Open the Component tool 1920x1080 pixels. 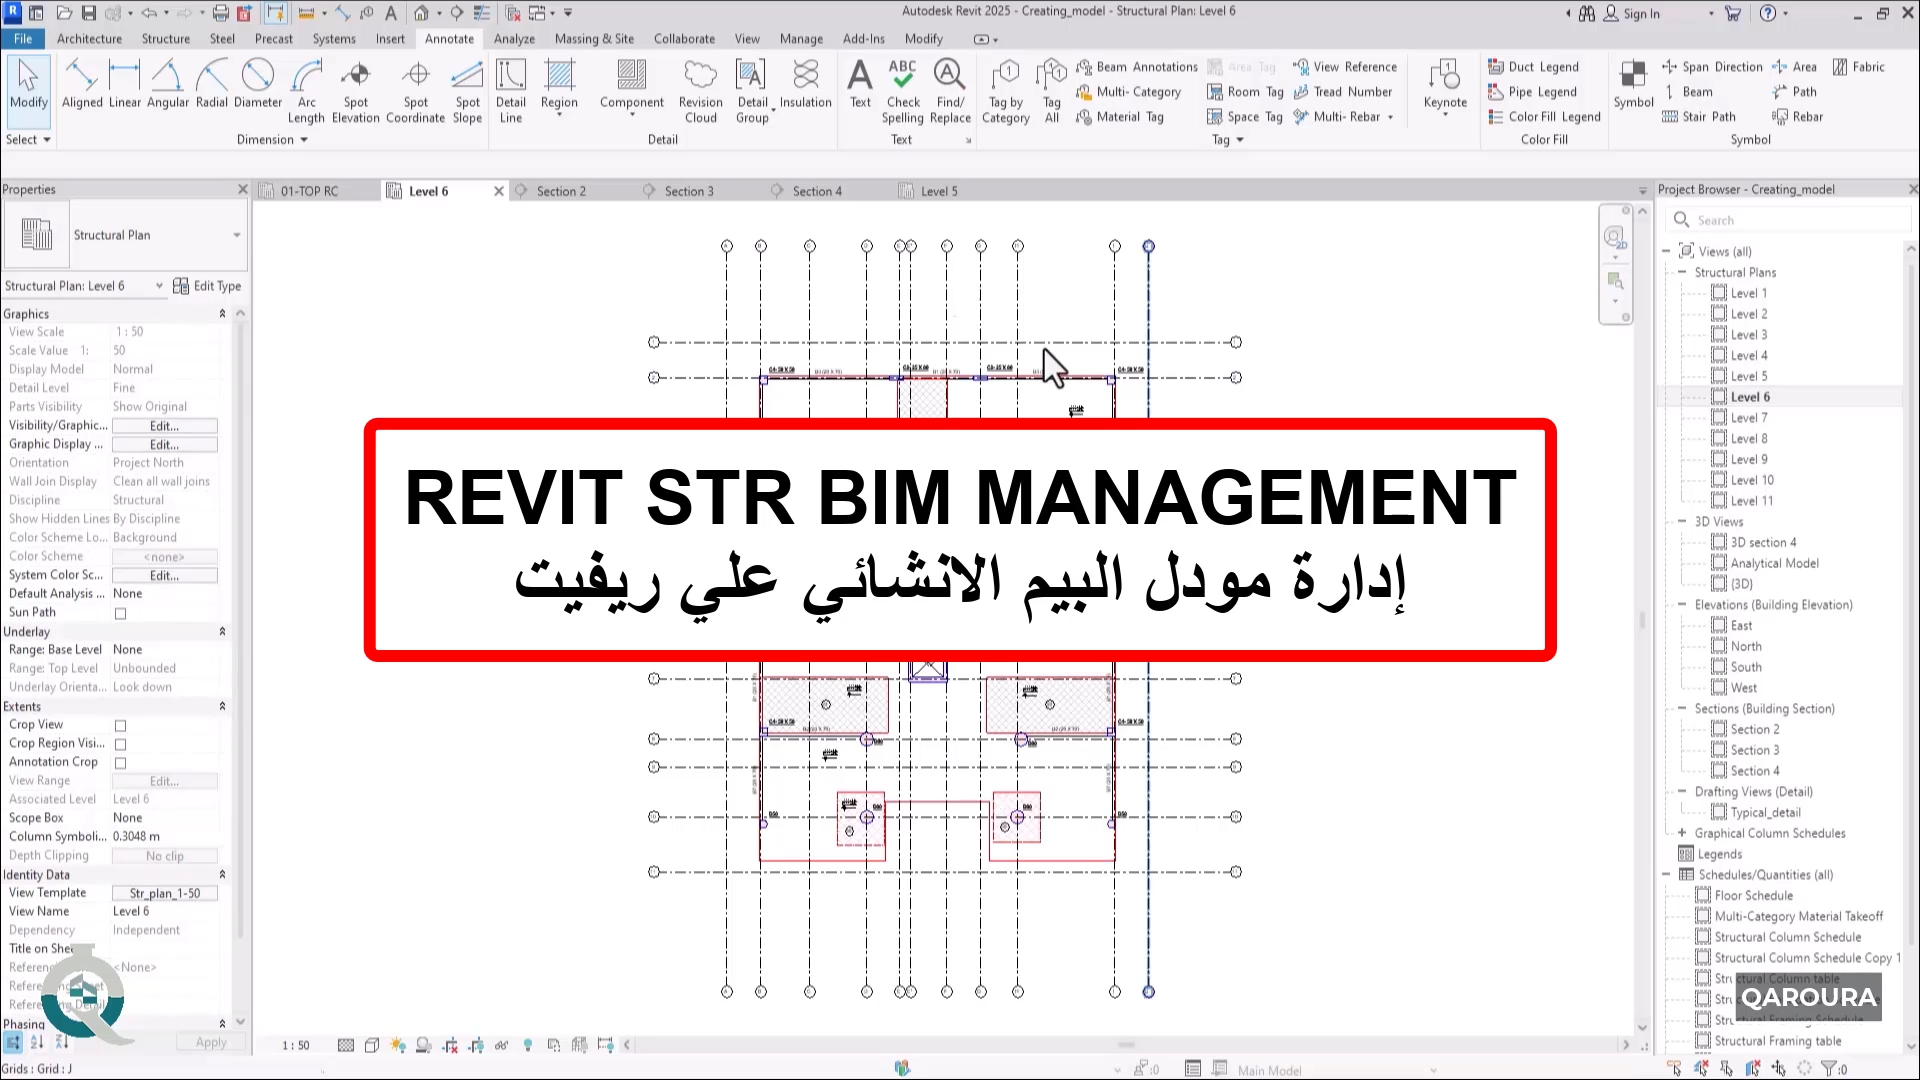pos(631,88)
